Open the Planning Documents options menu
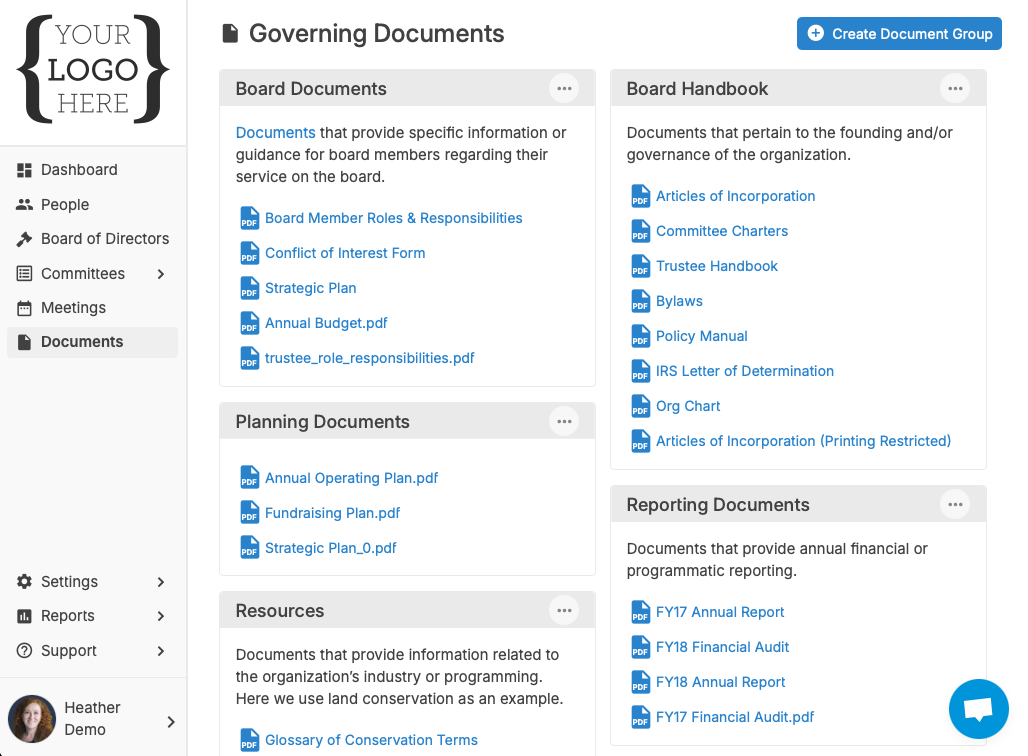Image resolution: width=1028 pixels, height=756 pixels. 564,421
